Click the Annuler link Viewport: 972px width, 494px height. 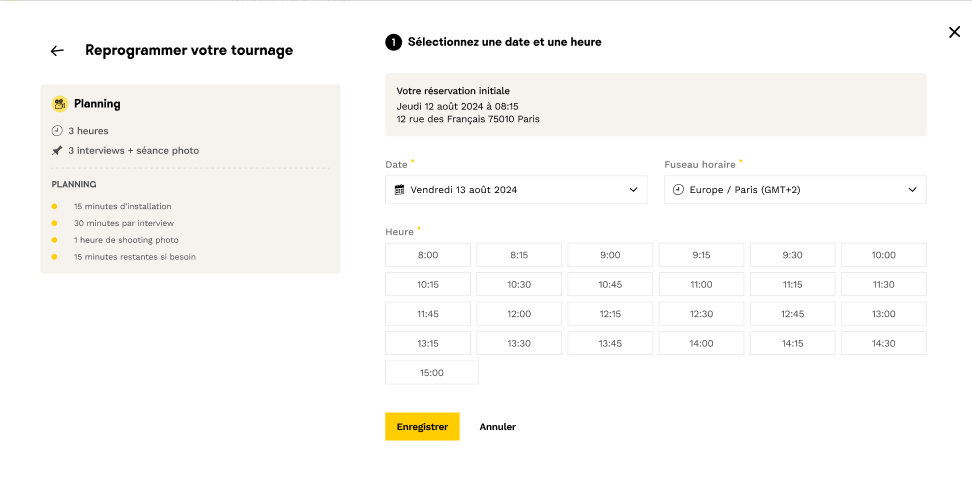497,427
